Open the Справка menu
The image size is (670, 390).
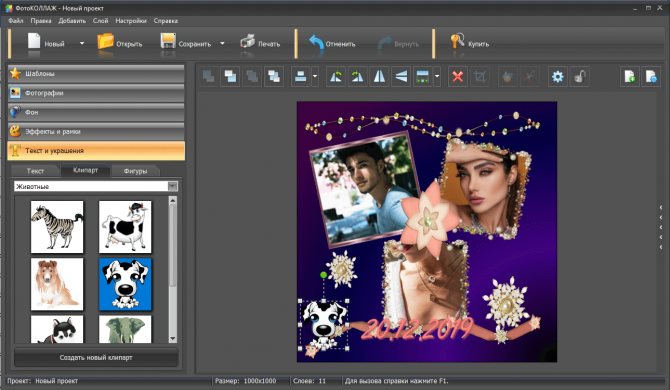point(166,21)
